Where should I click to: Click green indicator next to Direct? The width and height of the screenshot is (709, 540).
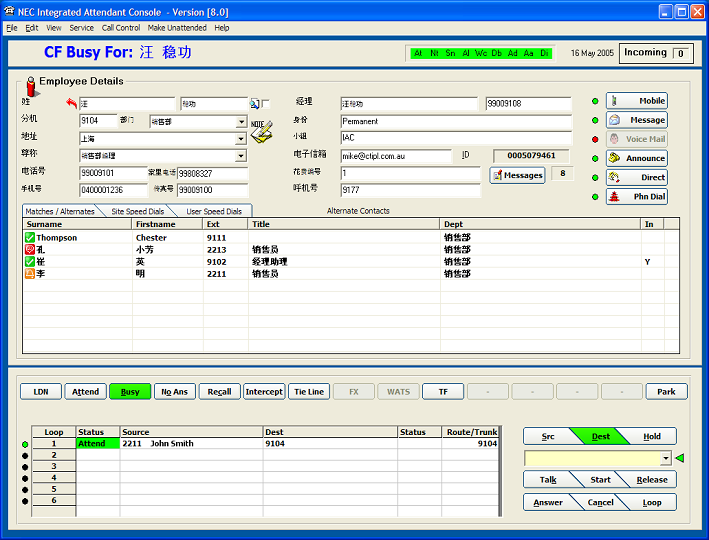coord(595,178)
